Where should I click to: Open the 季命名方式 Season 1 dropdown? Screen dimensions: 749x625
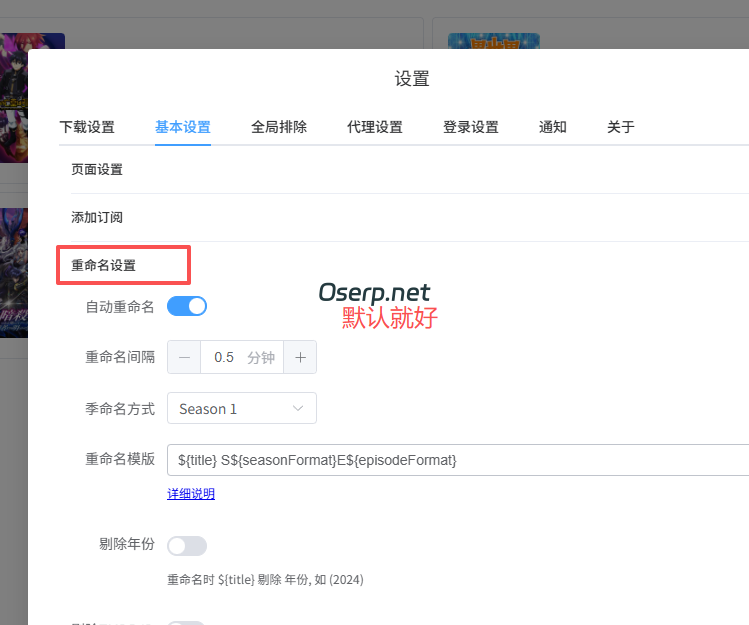(x=242, y=408)
